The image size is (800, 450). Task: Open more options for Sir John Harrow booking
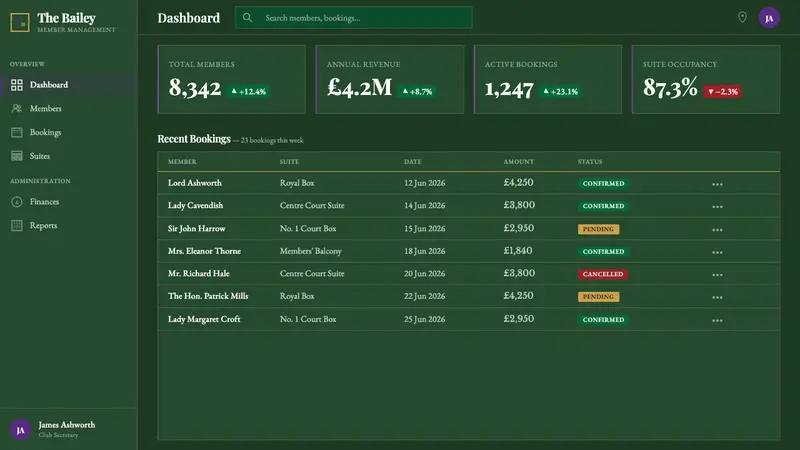[717, 230]
